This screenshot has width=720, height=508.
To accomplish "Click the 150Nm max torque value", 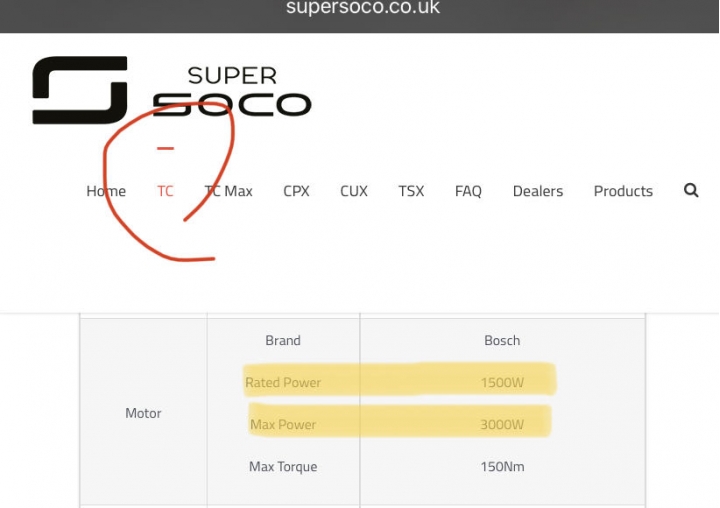I will [502, 467].
